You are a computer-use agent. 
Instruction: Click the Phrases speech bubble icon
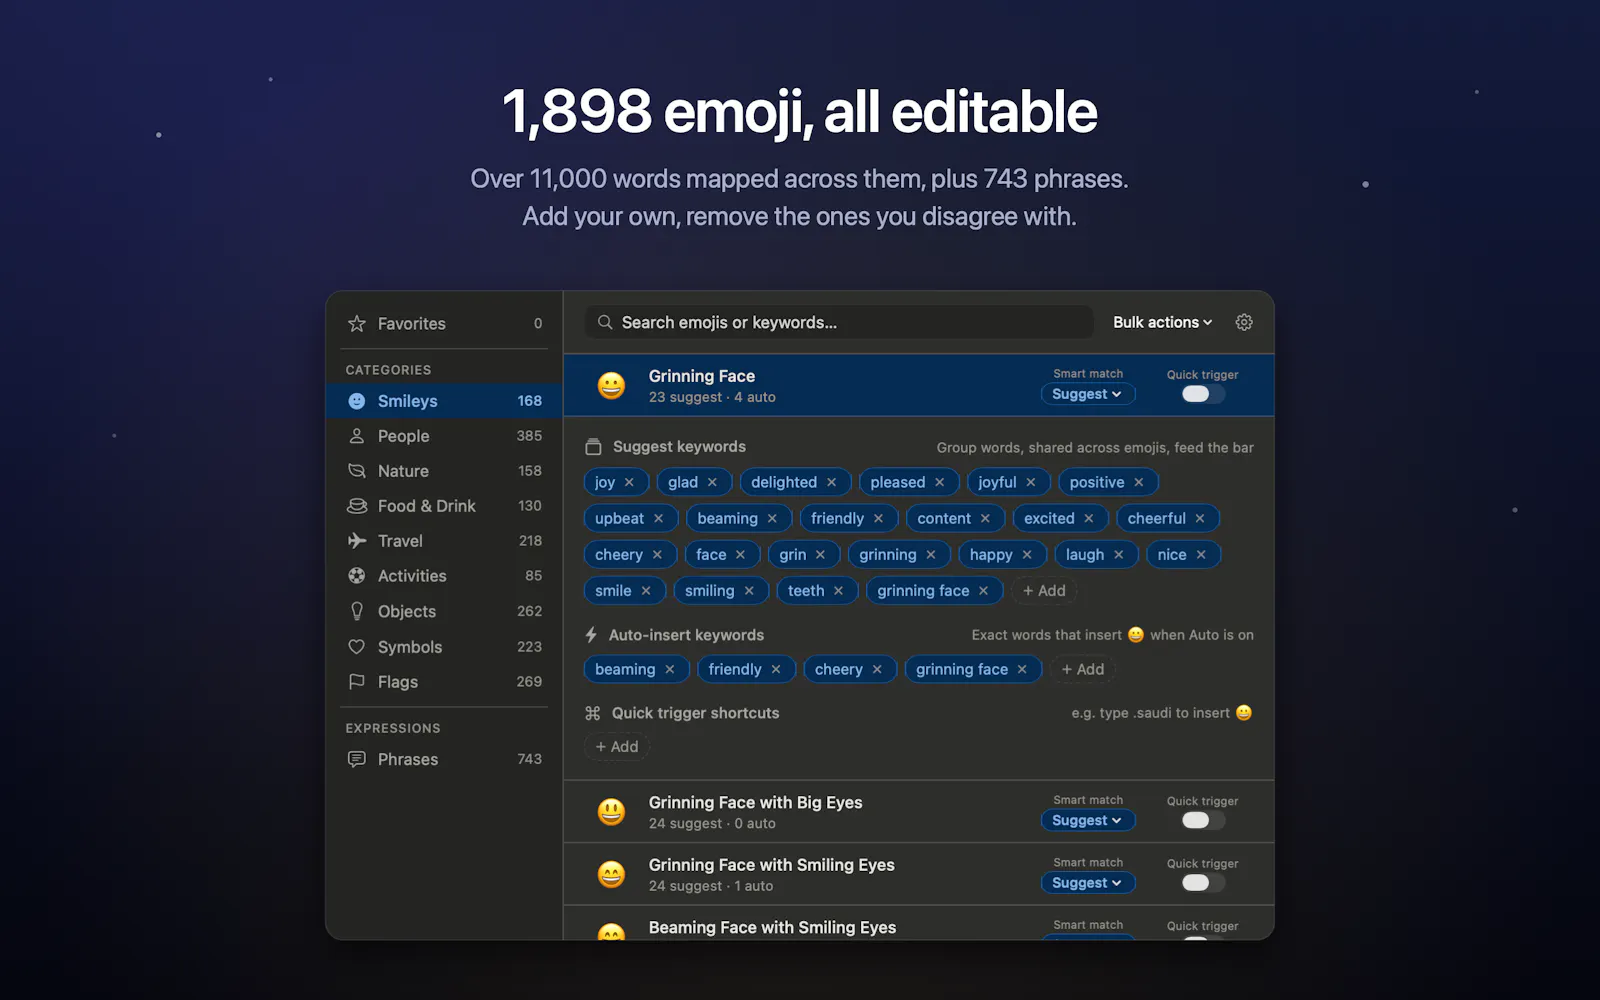(x=356, y=759)
